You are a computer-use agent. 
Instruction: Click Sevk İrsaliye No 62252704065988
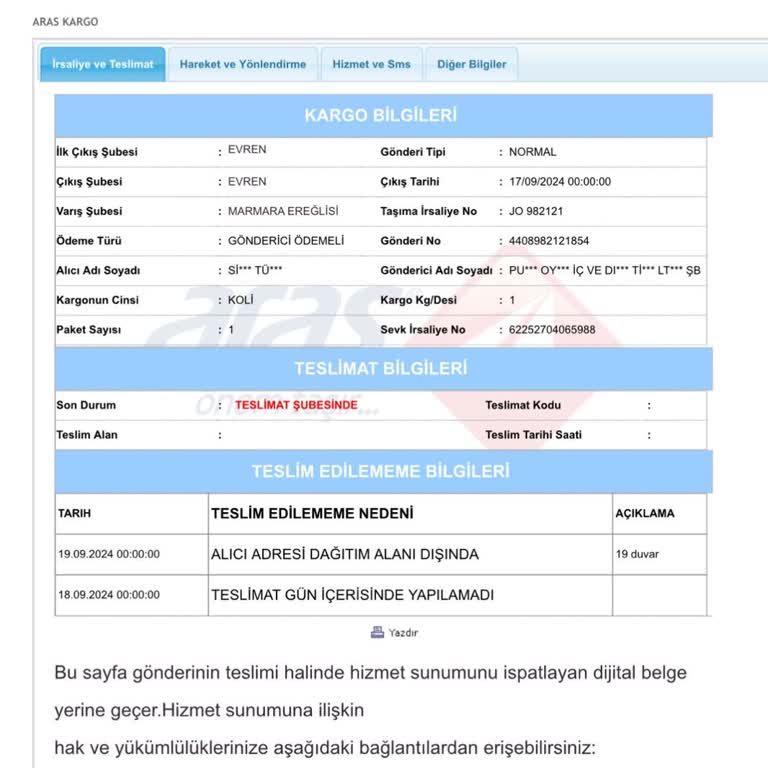click(x=552, y=330)
